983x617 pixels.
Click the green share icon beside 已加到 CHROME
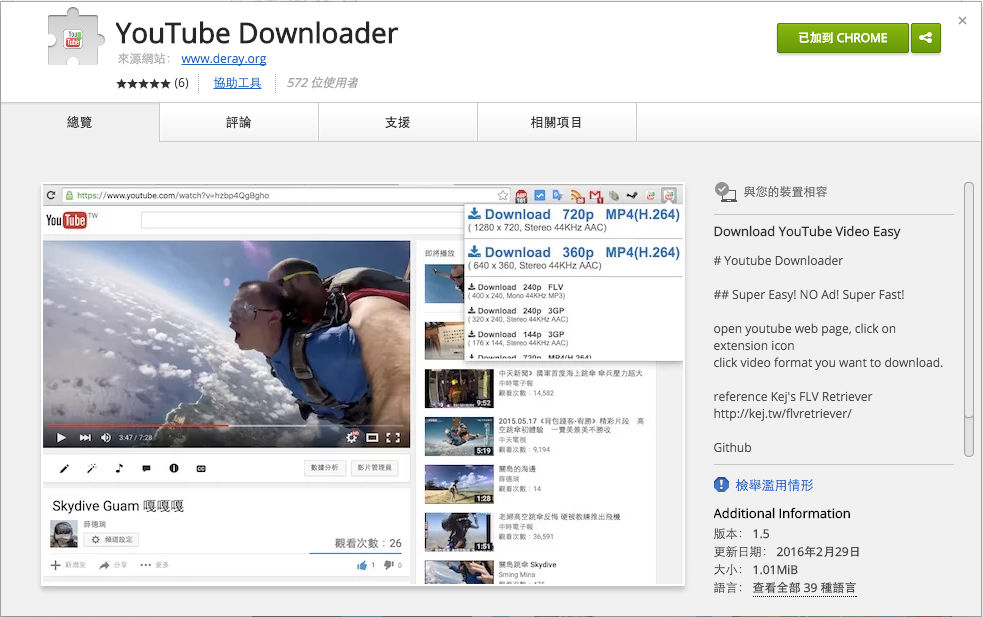[x=925, y=37]
